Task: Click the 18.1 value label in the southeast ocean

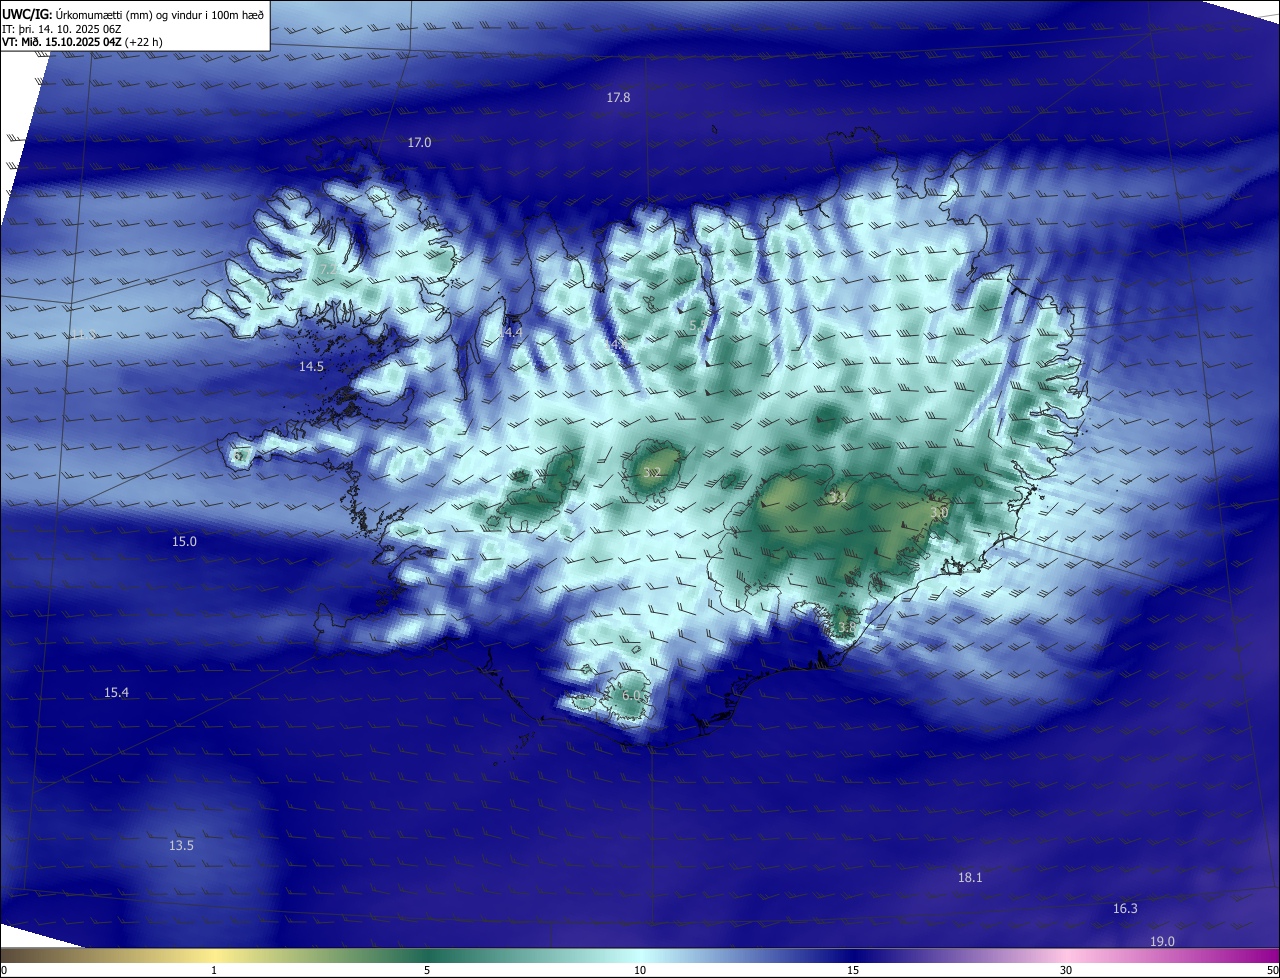Action: coord(970,877)
